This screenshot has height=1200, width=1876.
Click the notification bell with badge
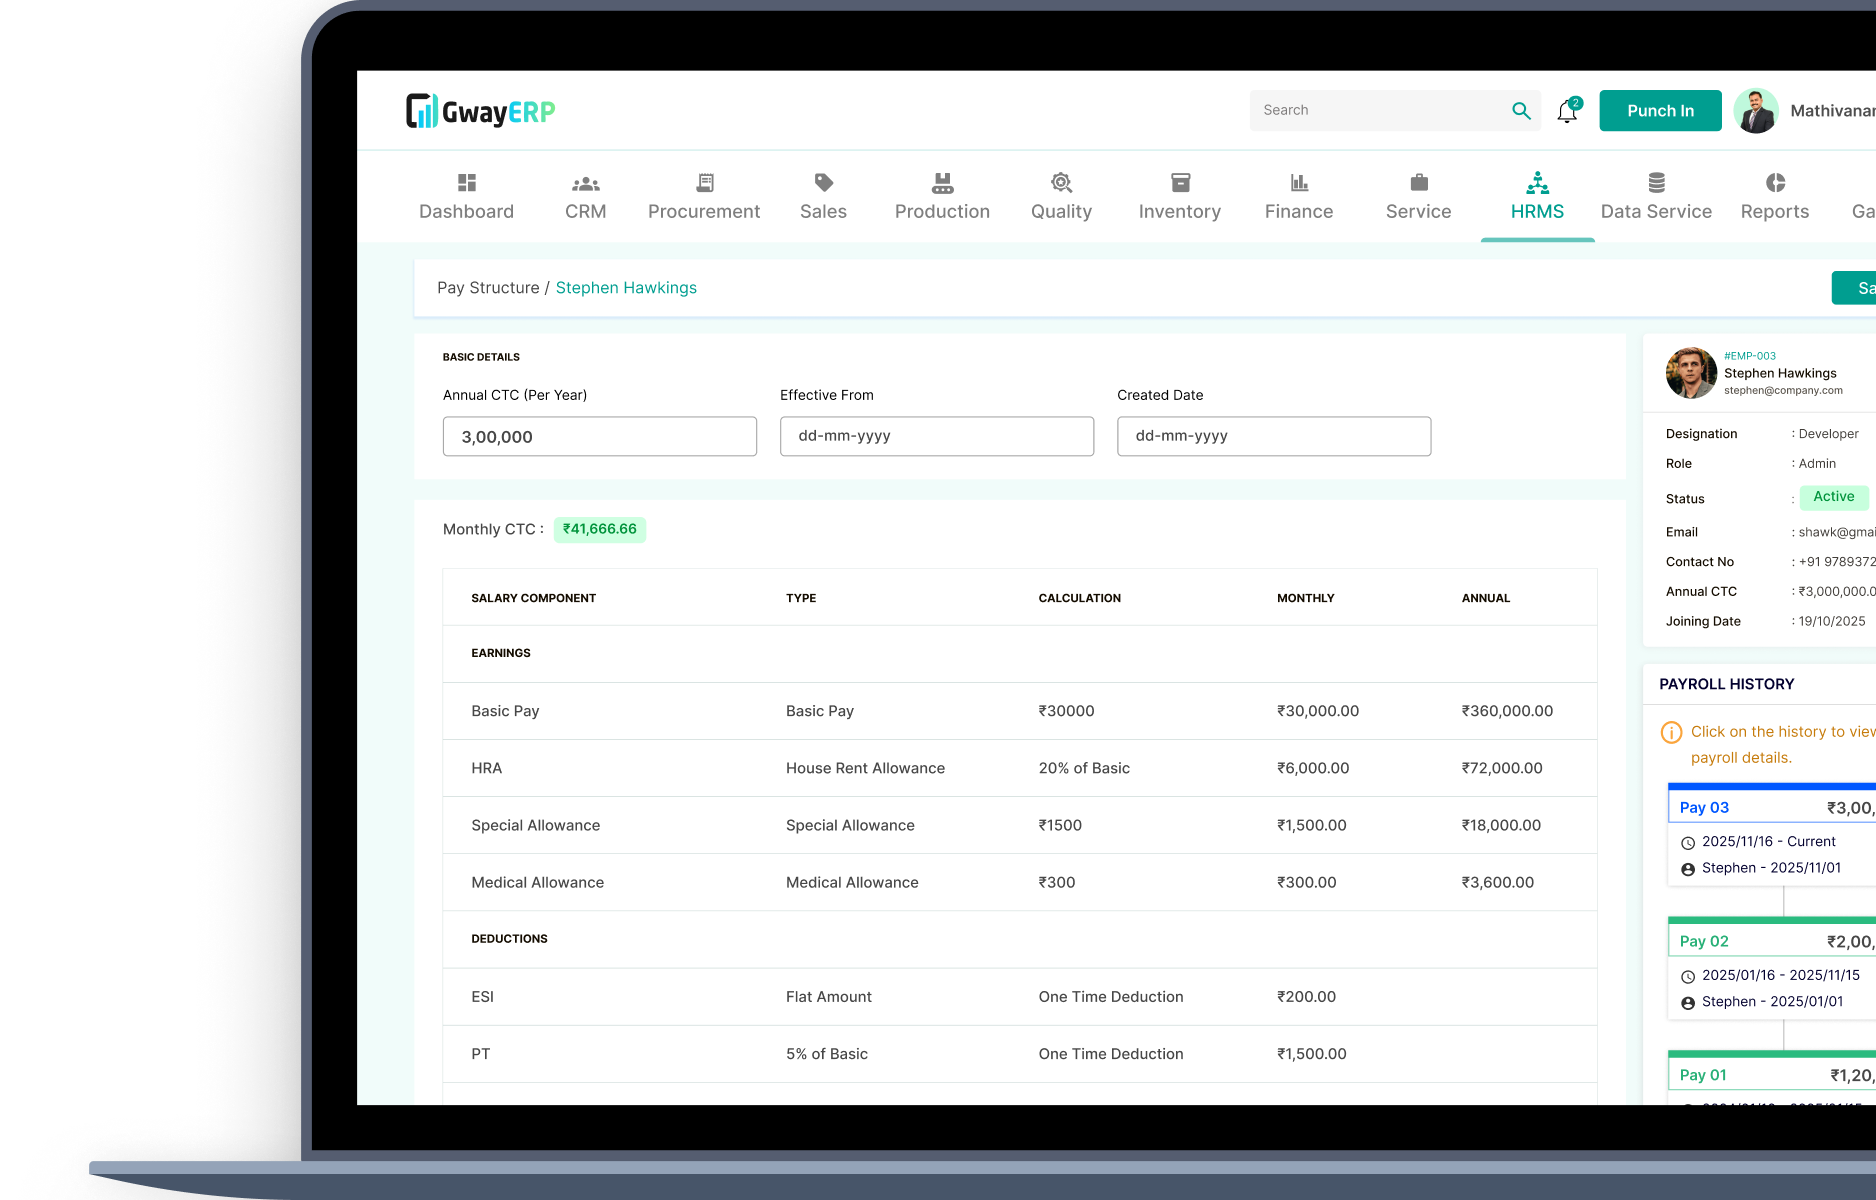(x=1567, y=110)
